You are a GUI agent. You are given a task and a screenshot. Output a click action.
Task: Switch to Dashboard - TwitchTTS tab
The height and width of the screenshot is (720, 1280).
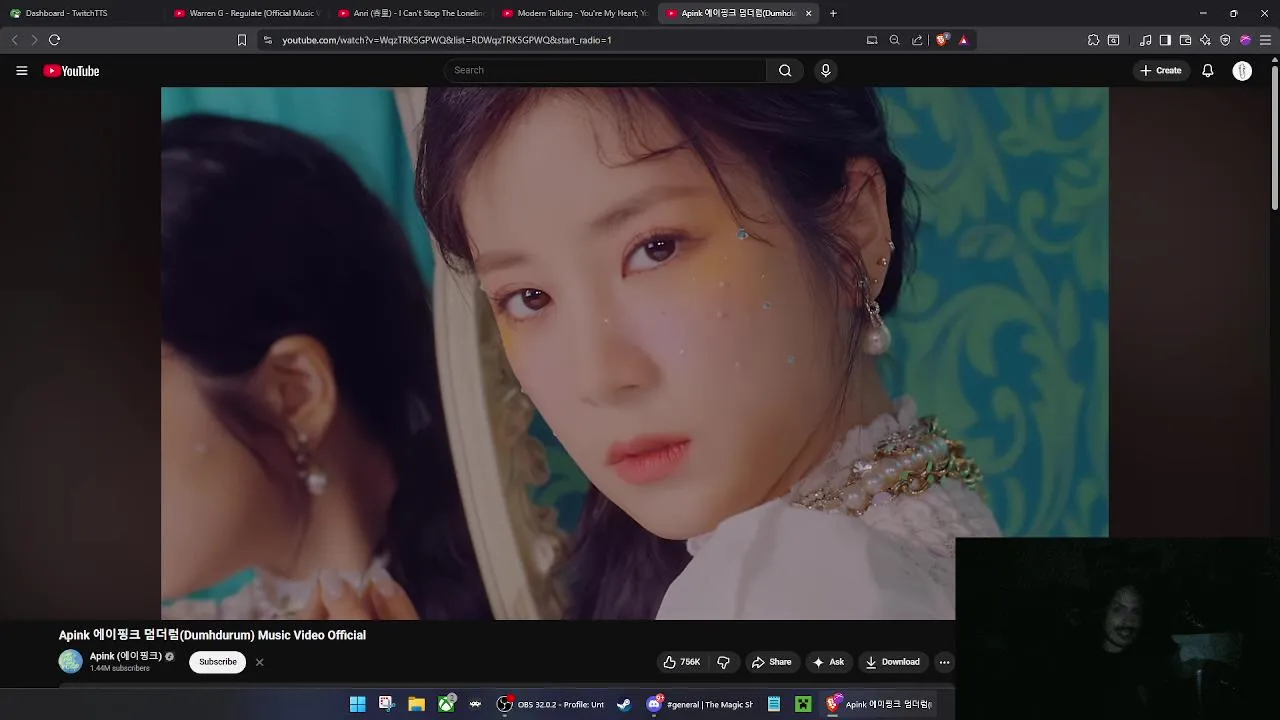pos(82,13)
